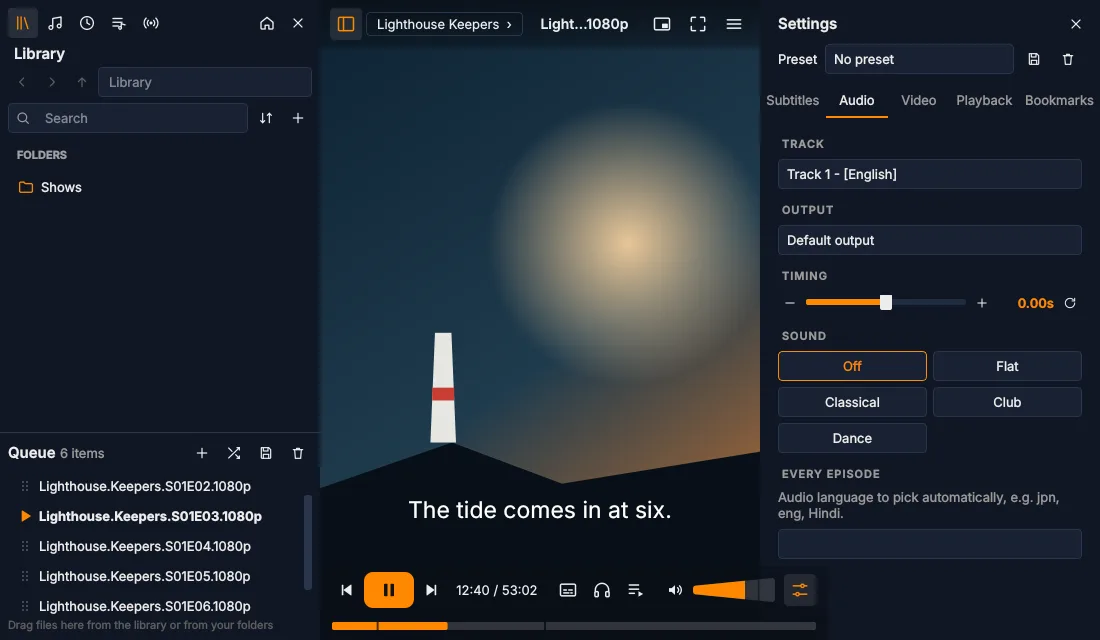Open the Default output dropdown

point(930,240)
